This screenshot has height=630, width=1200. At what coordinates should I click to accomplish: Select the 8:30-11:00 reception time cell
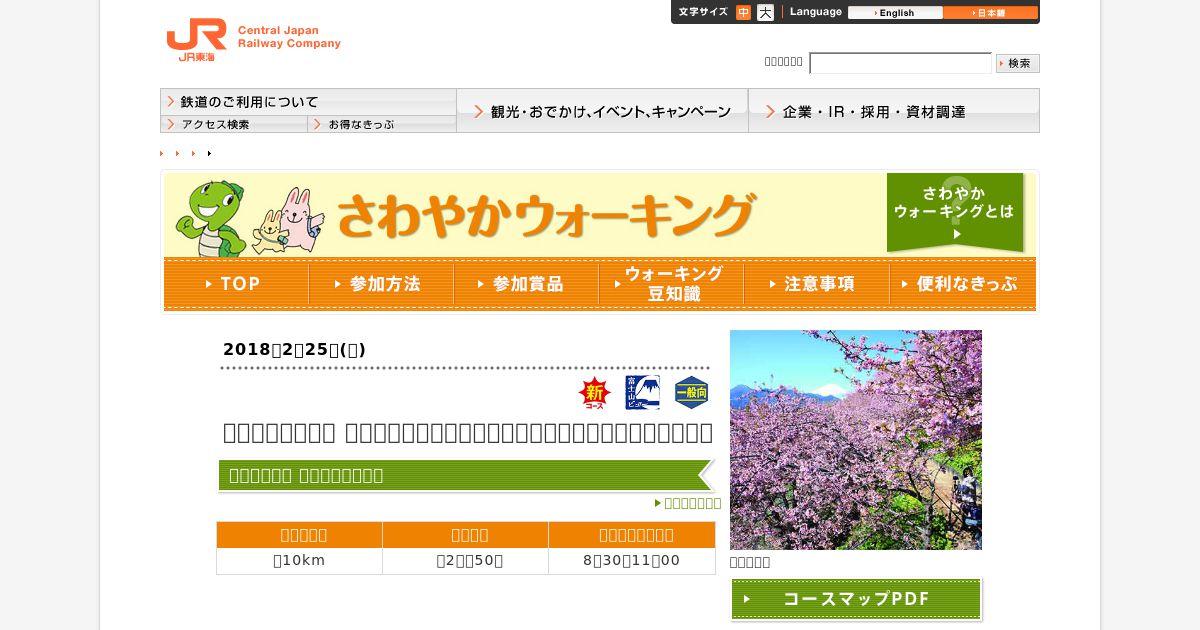point(632,561)
